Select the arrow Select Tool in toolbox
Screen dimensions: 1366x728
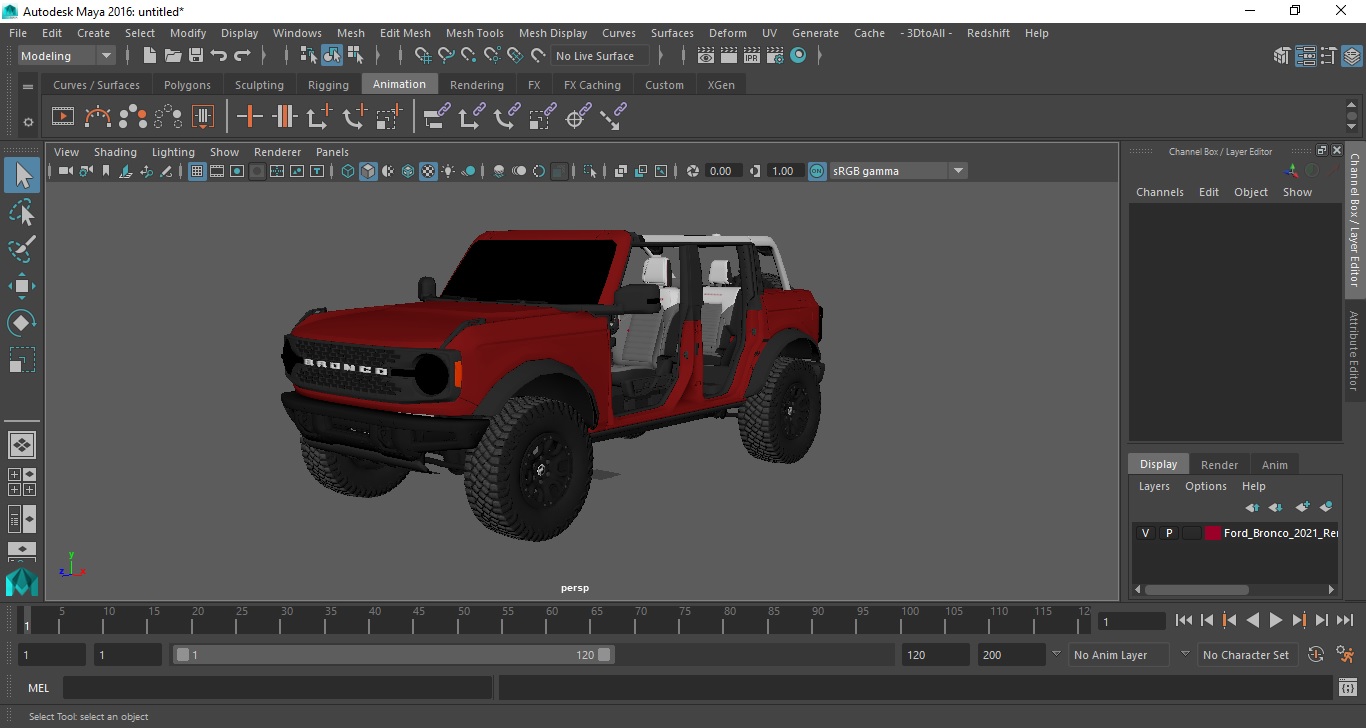pyautogui.click(x=22, y=176)
